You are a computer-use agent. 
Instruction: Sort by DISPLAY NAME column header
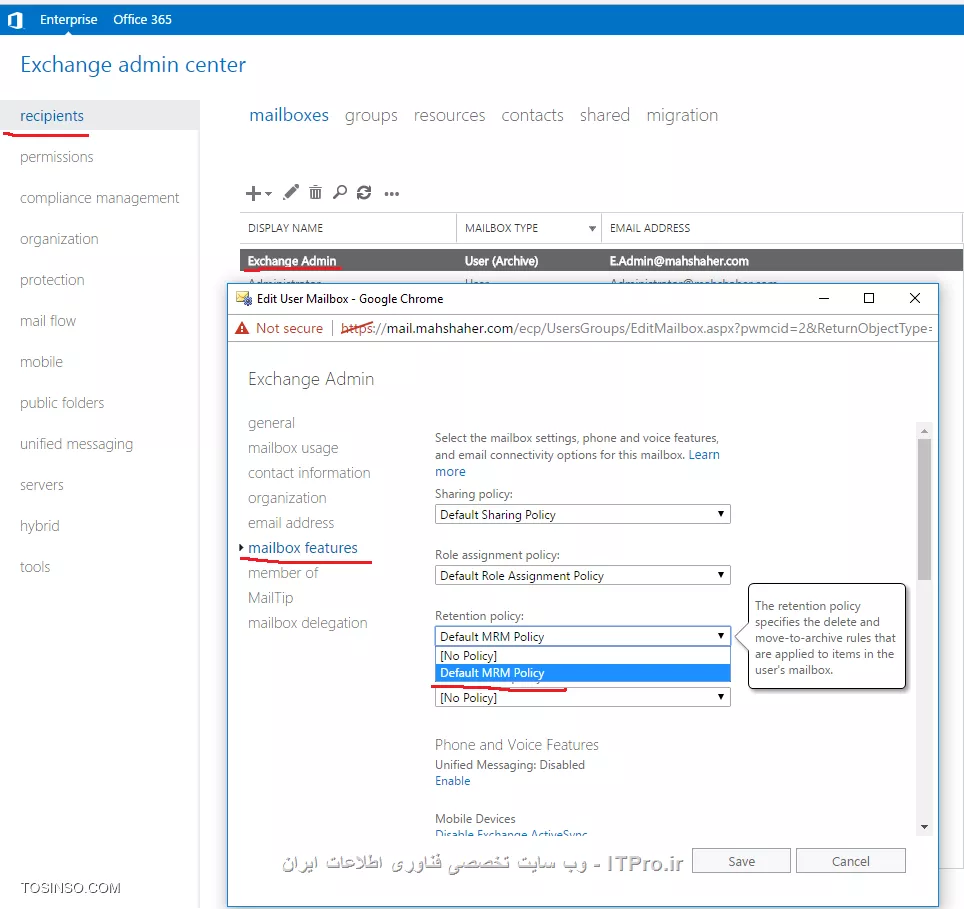[285, 228]
